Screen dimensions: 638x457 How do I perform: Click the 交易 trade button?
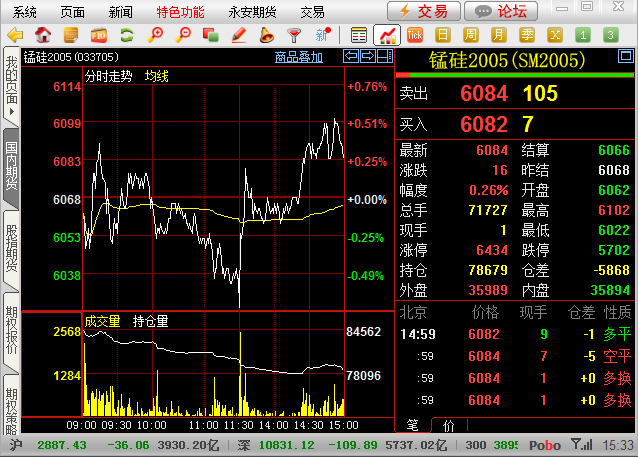click(x=424, y=11)
